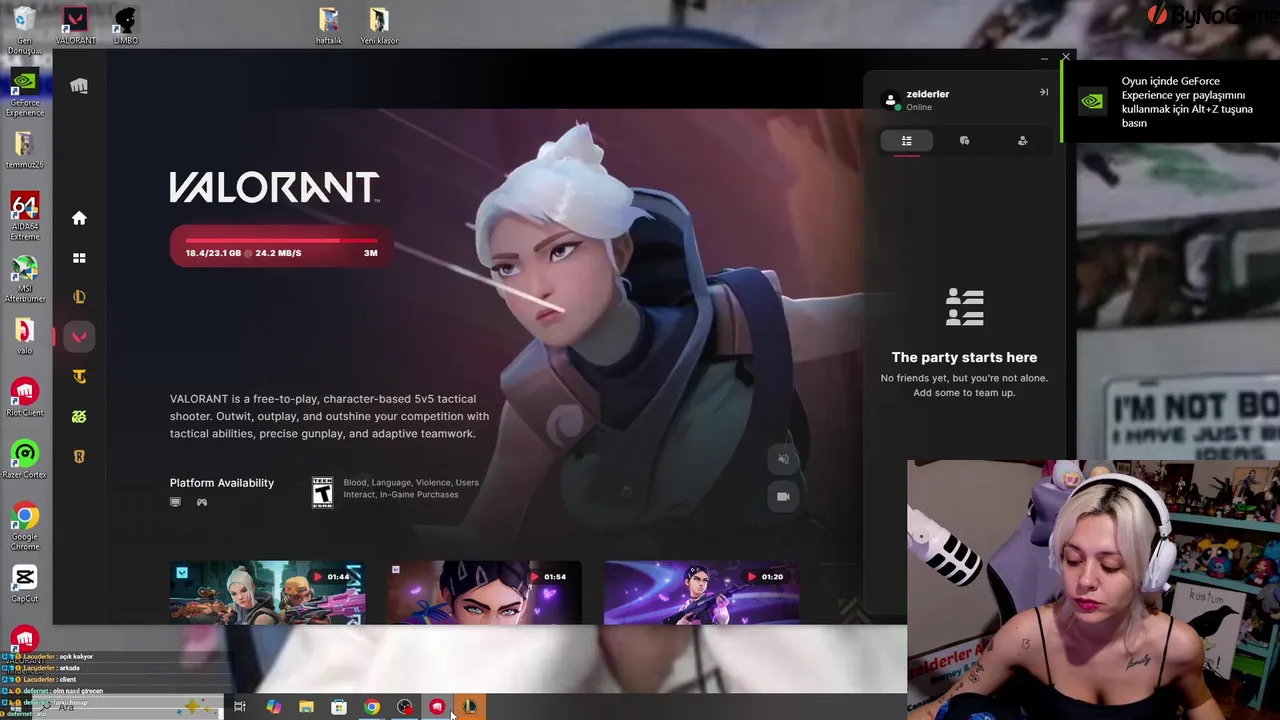Open OBS Studio on taskbar
Screen dimensions: 1280x720
tap(404, 707)
